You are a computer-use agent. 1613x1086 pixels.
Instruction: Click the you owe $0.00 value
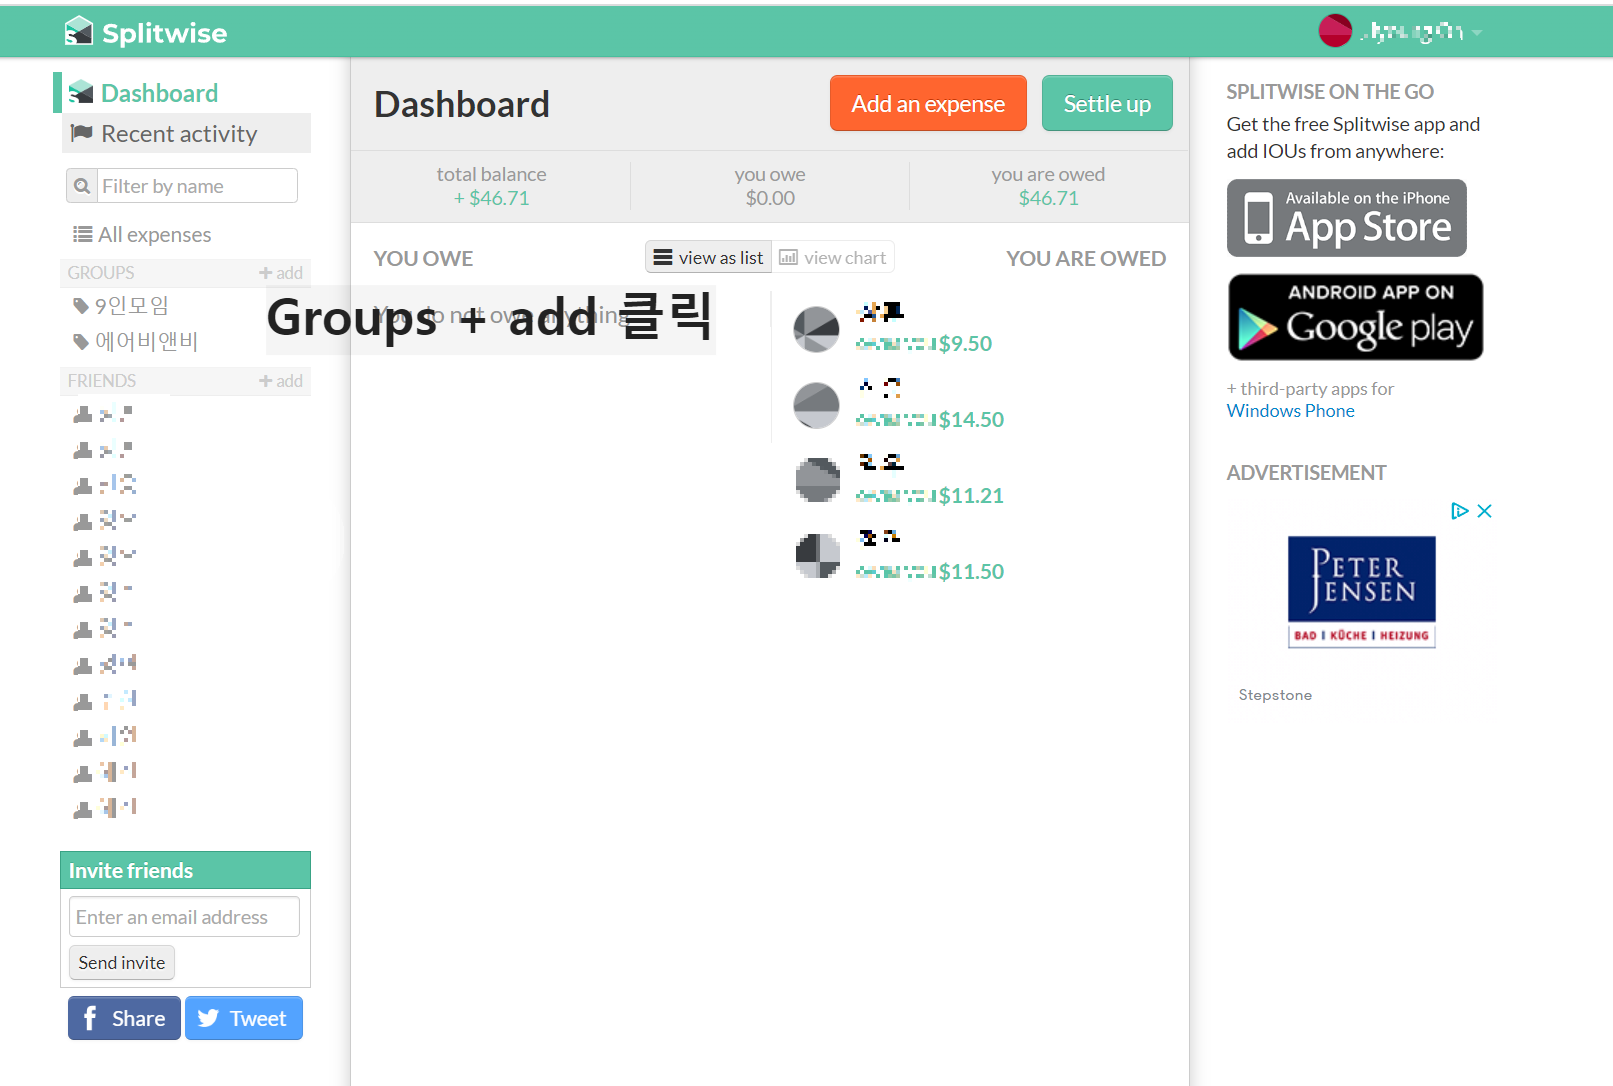(x=770, y=198)
